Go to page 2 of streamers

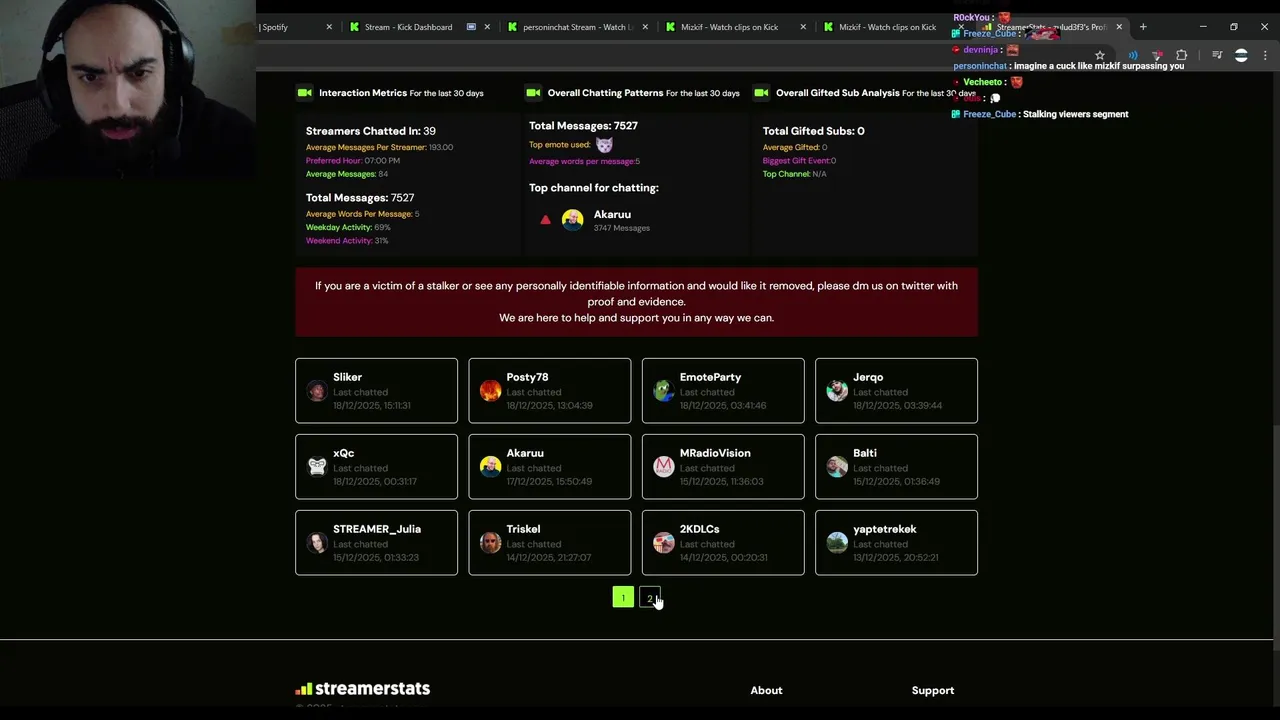coord(650,598)
